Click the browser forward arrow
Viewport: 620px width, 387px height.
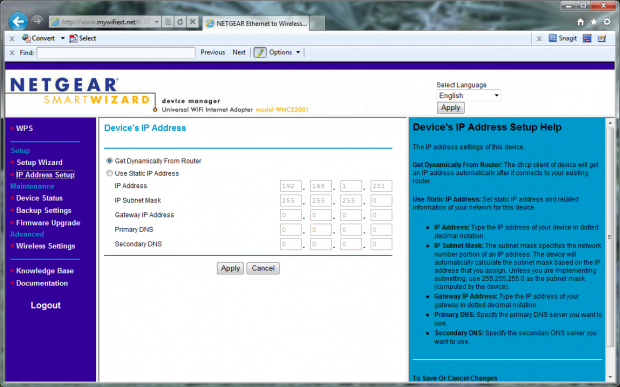(38, 21)
